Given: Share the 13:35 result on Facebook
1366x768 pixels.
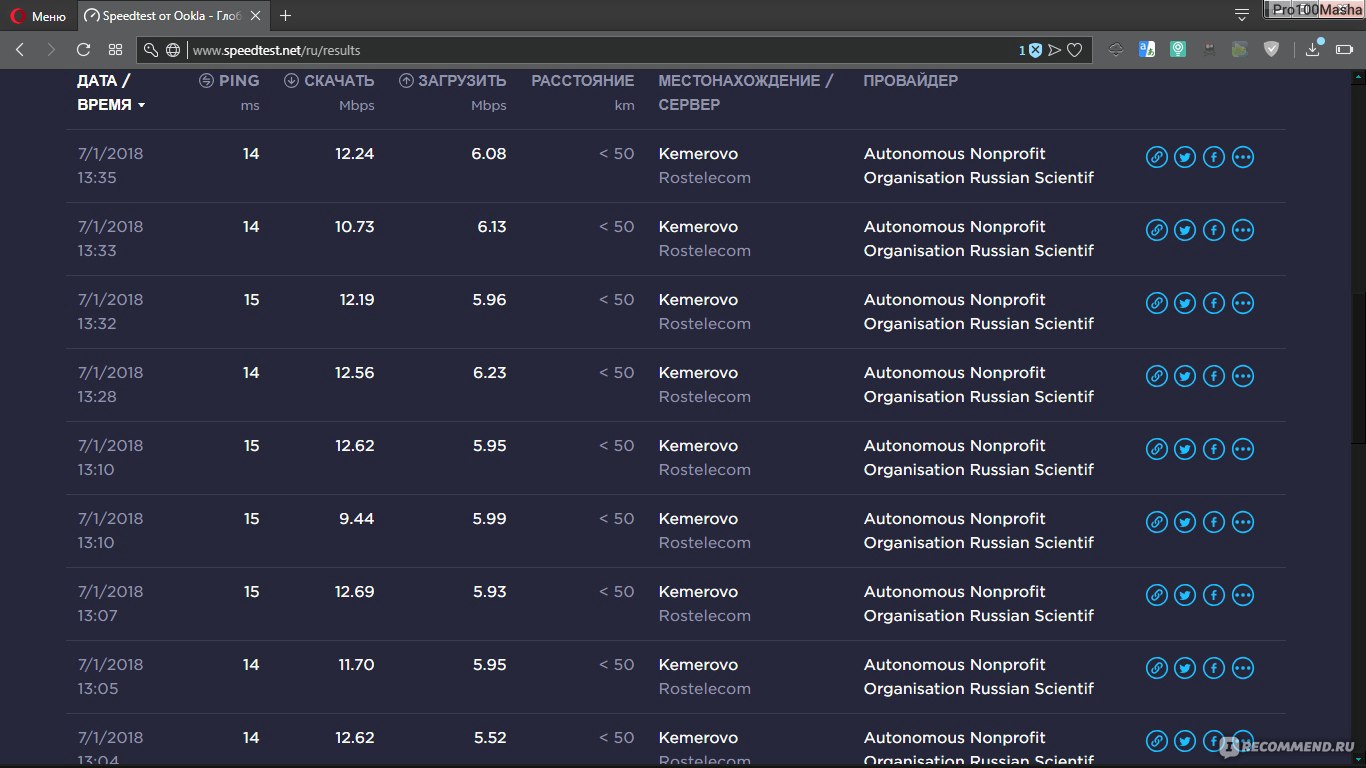Looking at the screenshot, I should click(x=1214, y=157).
